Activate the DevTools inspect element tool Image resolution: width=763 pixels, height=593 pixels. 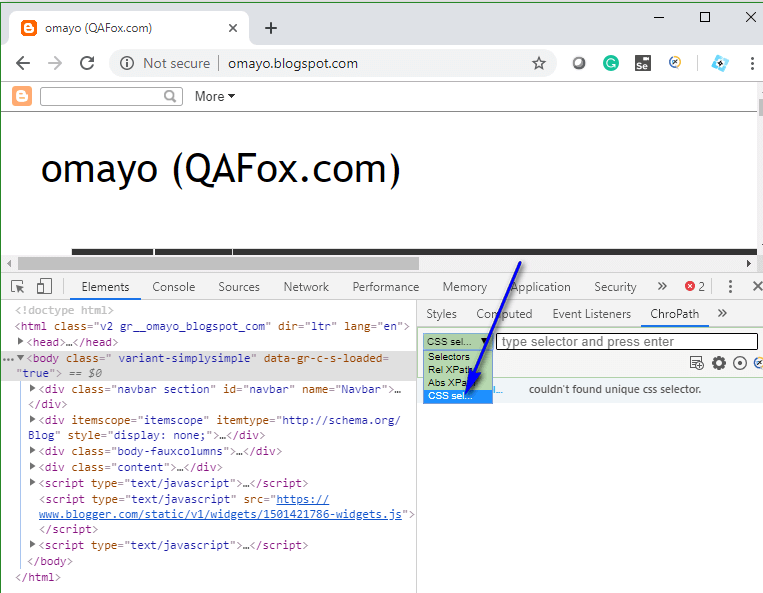(18, 287)
